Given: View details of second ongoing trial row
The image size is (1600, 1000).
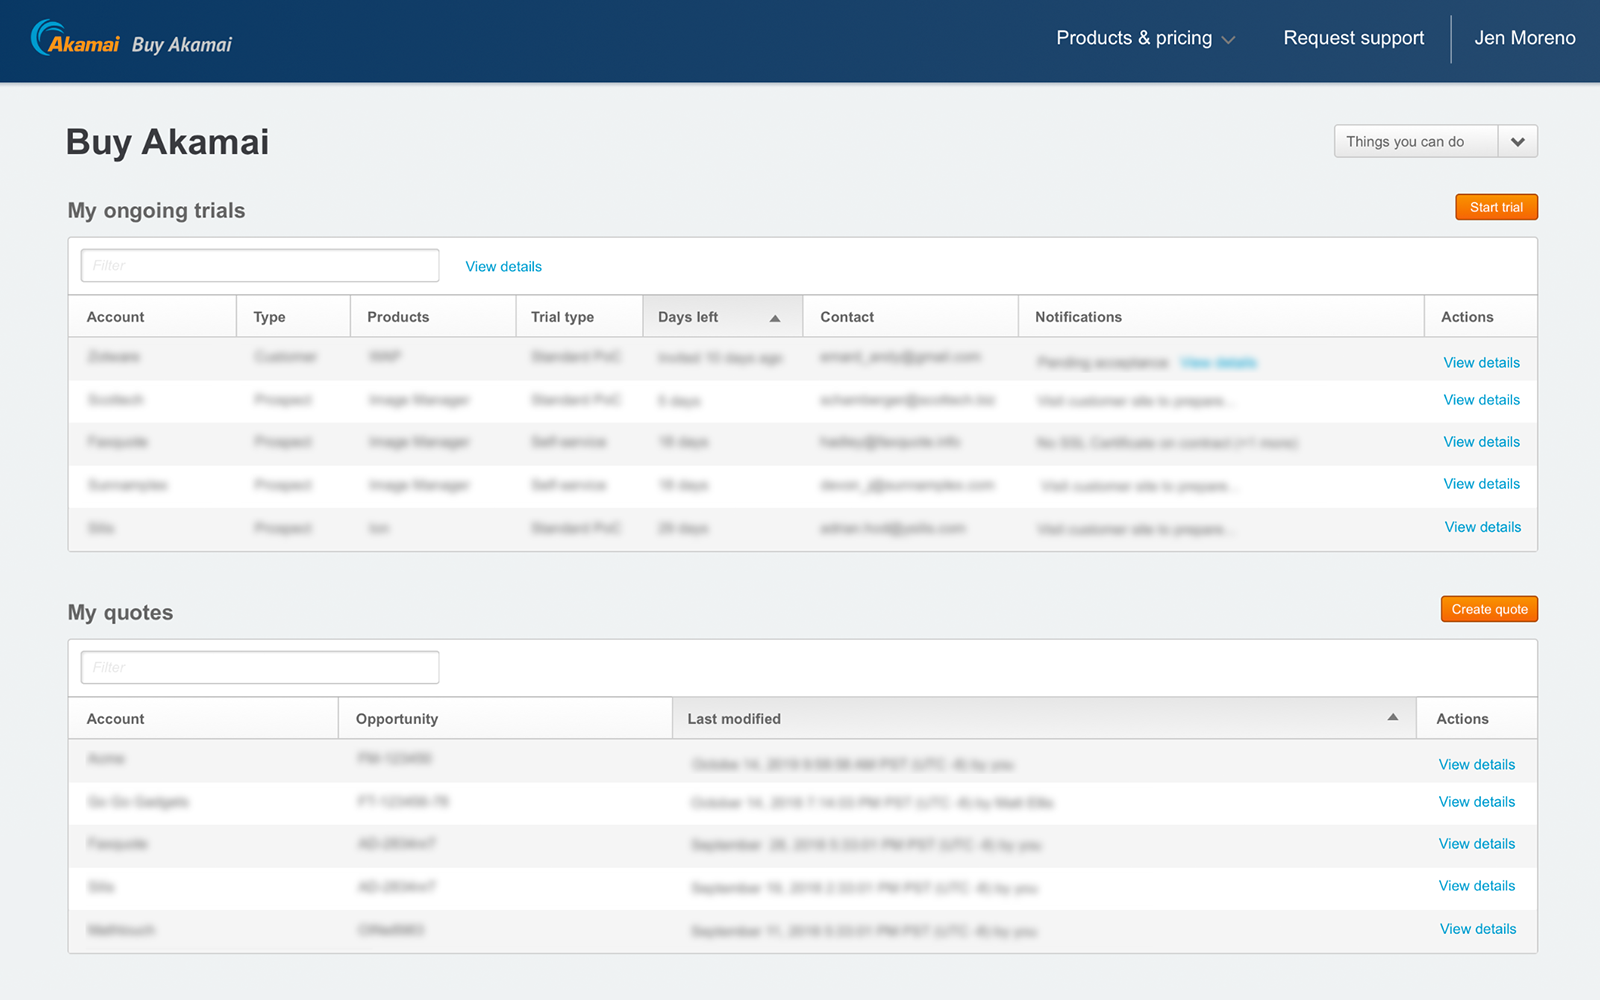Looking at the screenshot, I should (x=1481, y=399).
